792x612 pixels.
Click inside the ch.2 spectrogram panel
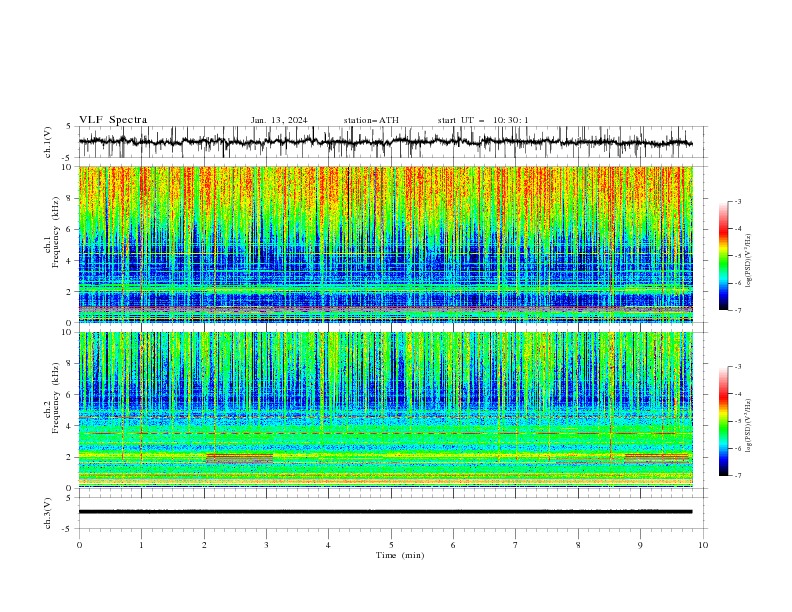coord(386,410)
